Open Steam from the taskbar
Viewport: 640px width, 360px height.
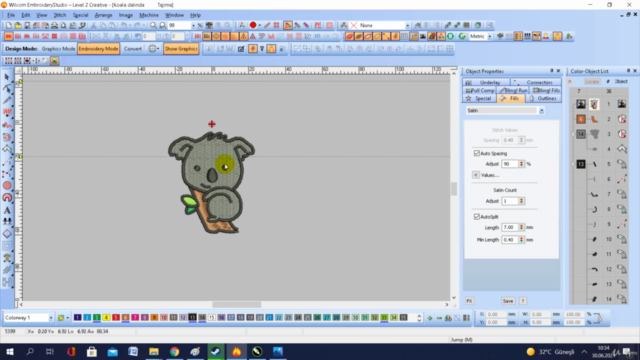coord(216,351)
